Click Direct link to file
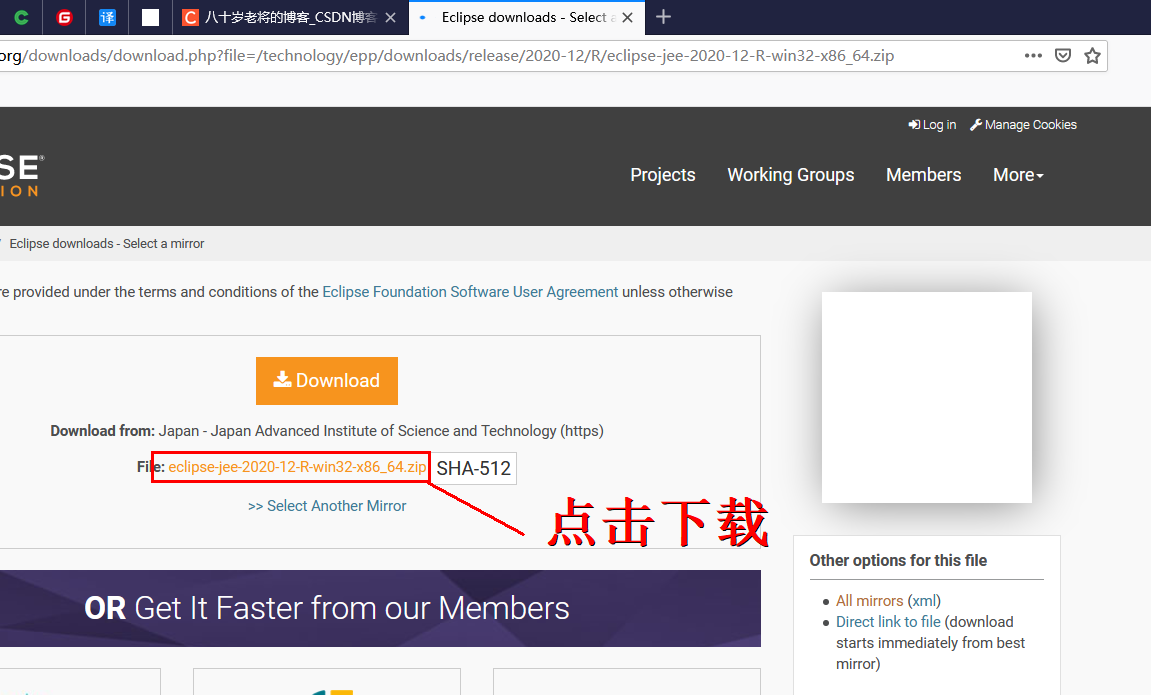1151x695 pixels. click(888, 622)
